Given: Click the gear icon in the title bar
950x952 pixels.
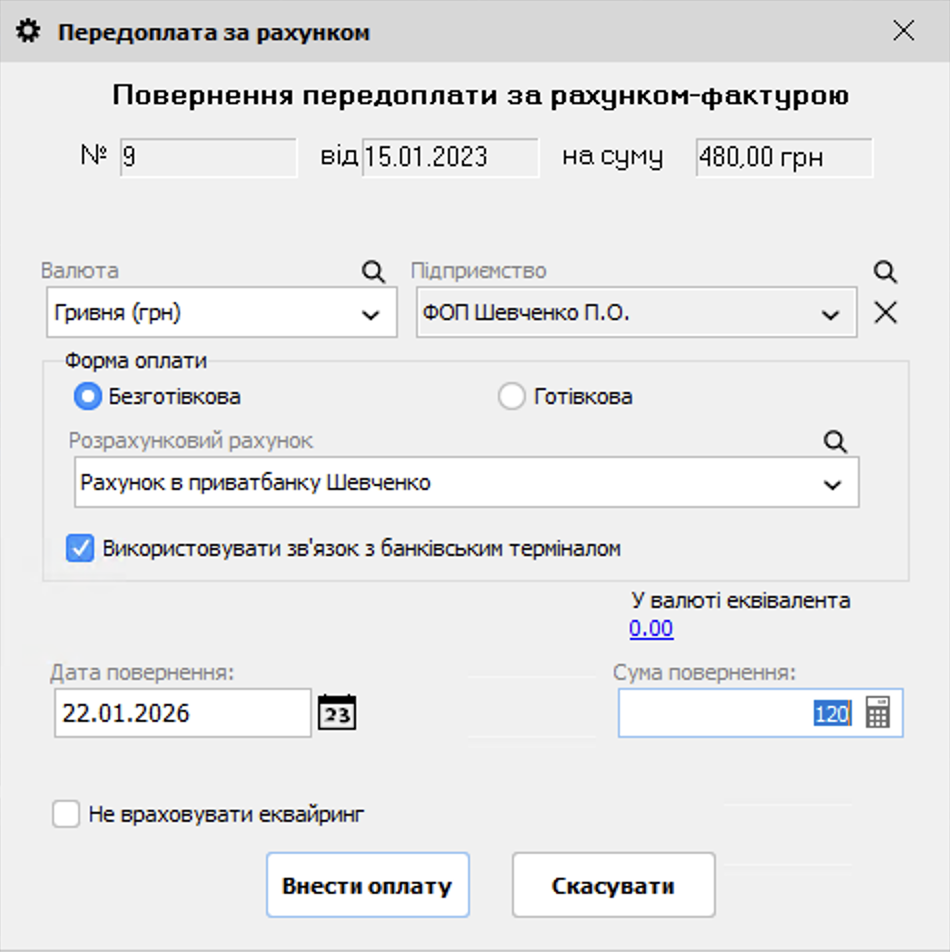Looking at the screenshot, I should pyautogui.click(x=28, y=30).
